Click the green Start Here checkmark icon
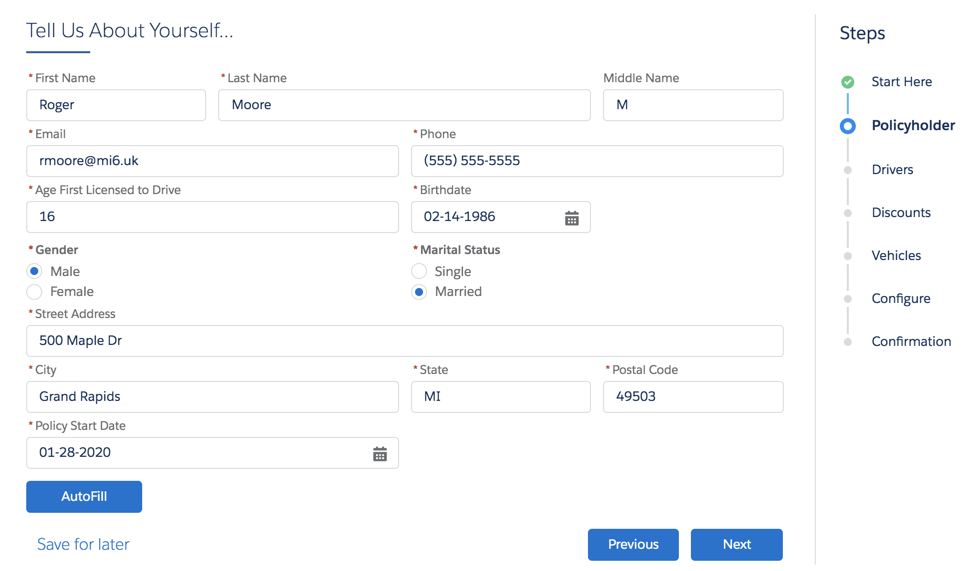This screenshot has height=571, width=979. click(x=847, y=82)
